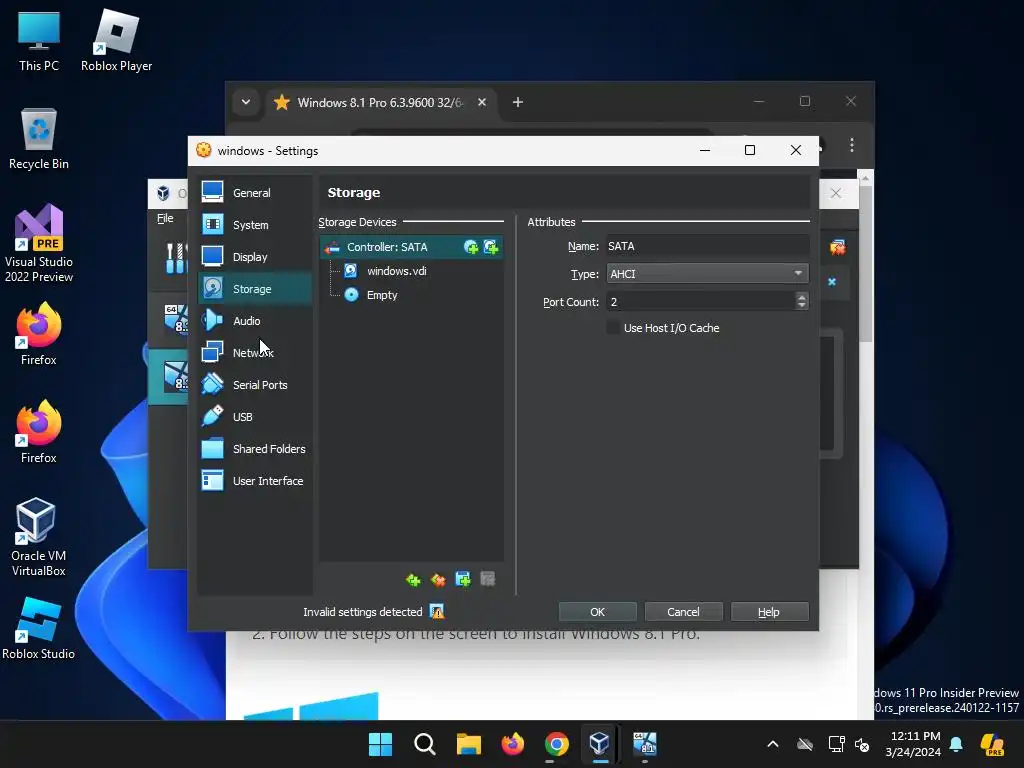1024x768 pixels.
Task: Confirm settings with OK button
Action: (598, 612)
